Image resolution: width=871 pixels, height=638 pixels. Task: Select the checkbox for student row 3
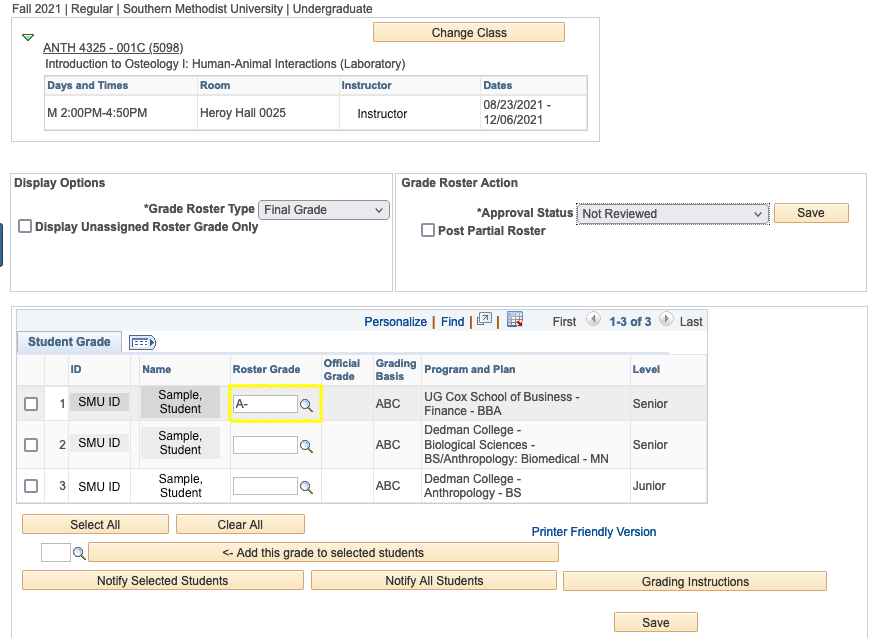[31, 486]
